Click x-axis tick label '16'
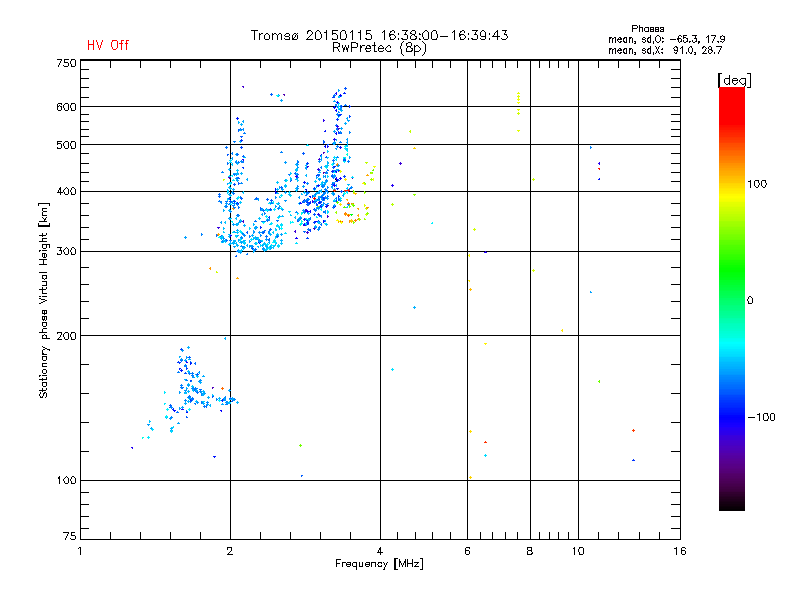This screenshot has height=600, width=800. pyautogui.click(x=680, y=551)
